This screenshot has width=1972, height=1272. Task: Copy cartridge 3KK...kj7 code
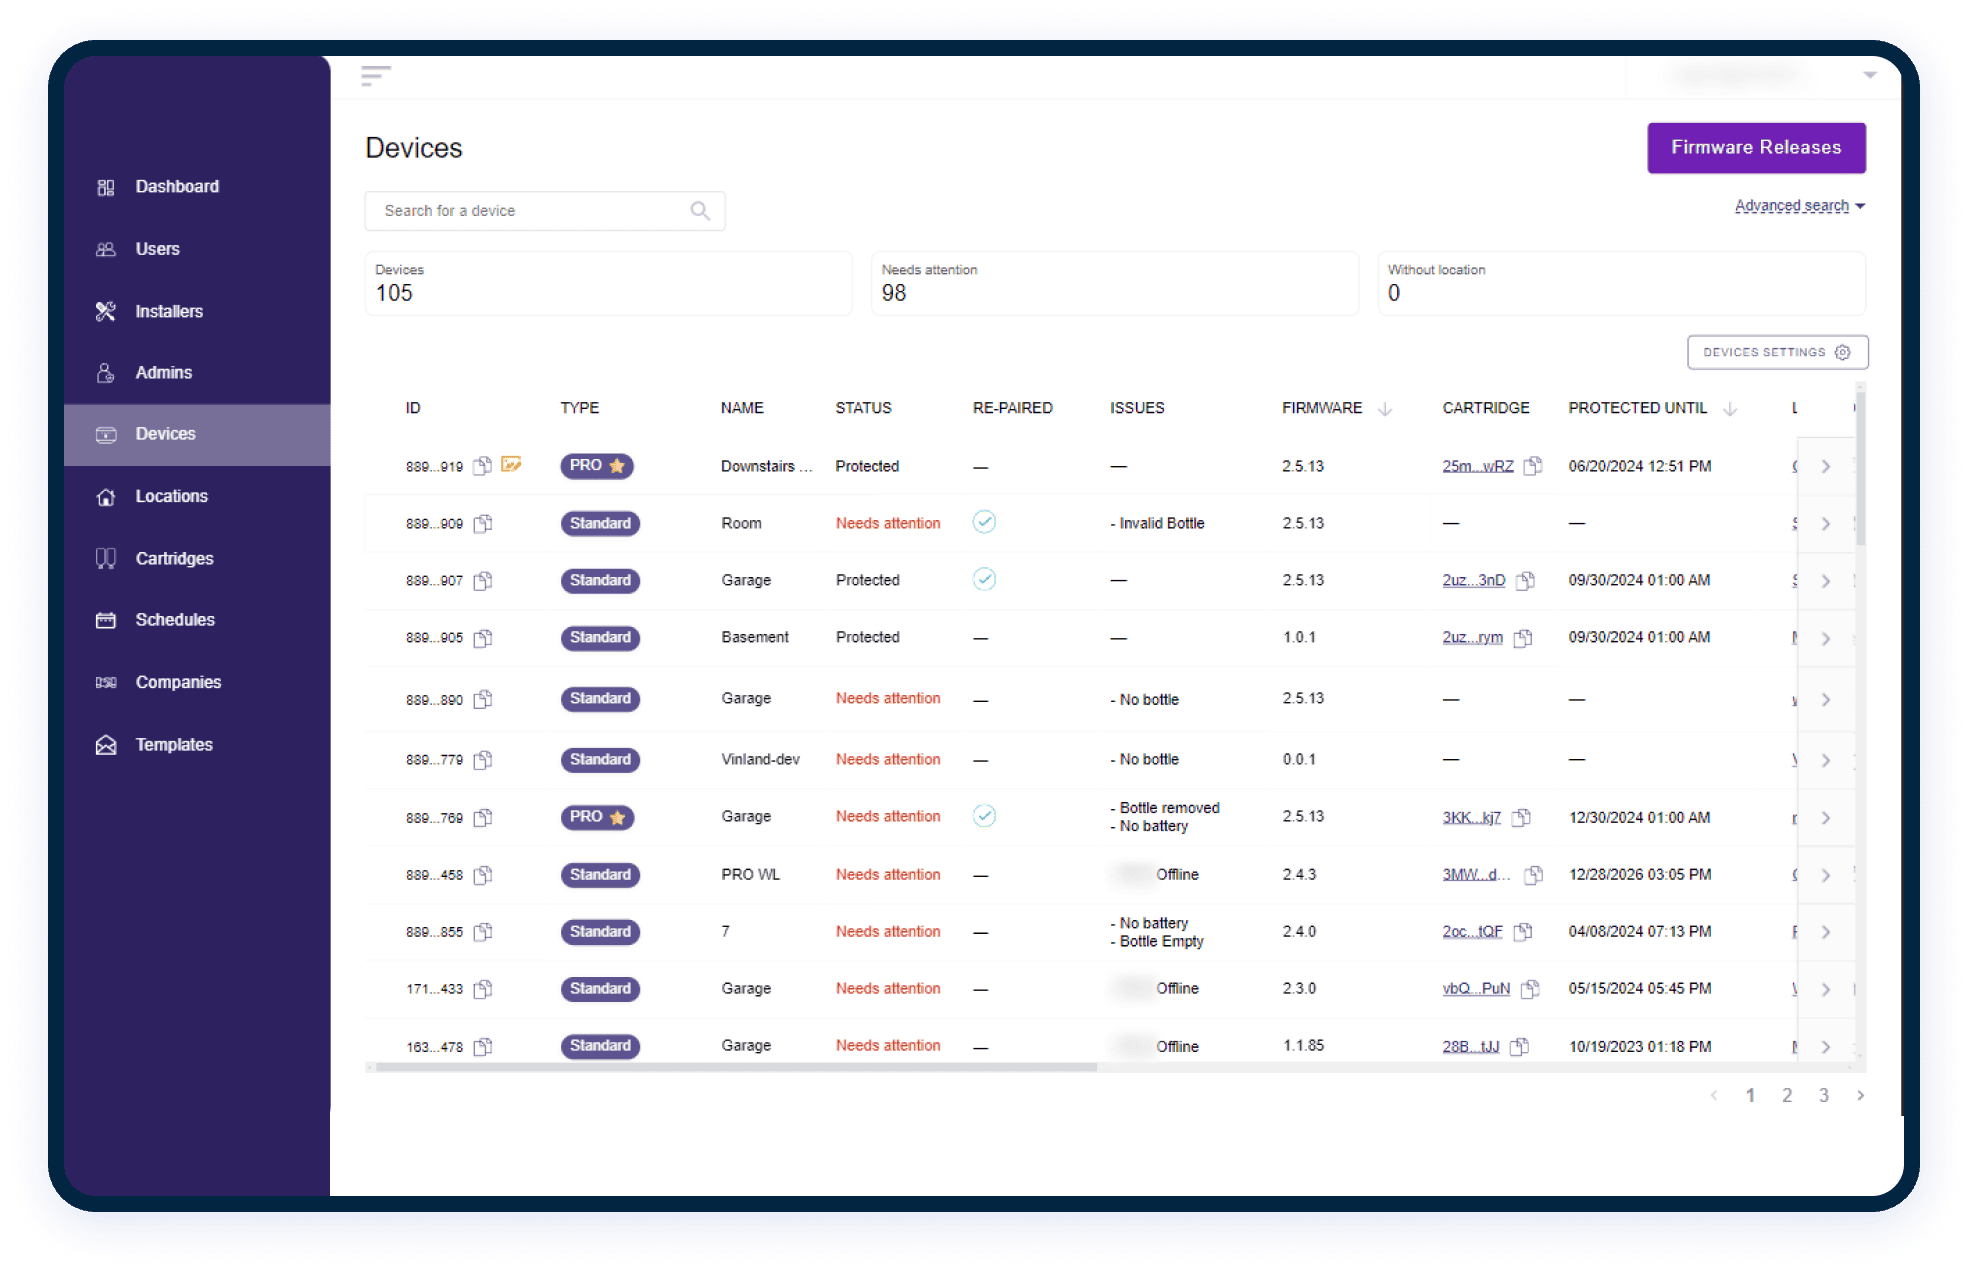1521,818
